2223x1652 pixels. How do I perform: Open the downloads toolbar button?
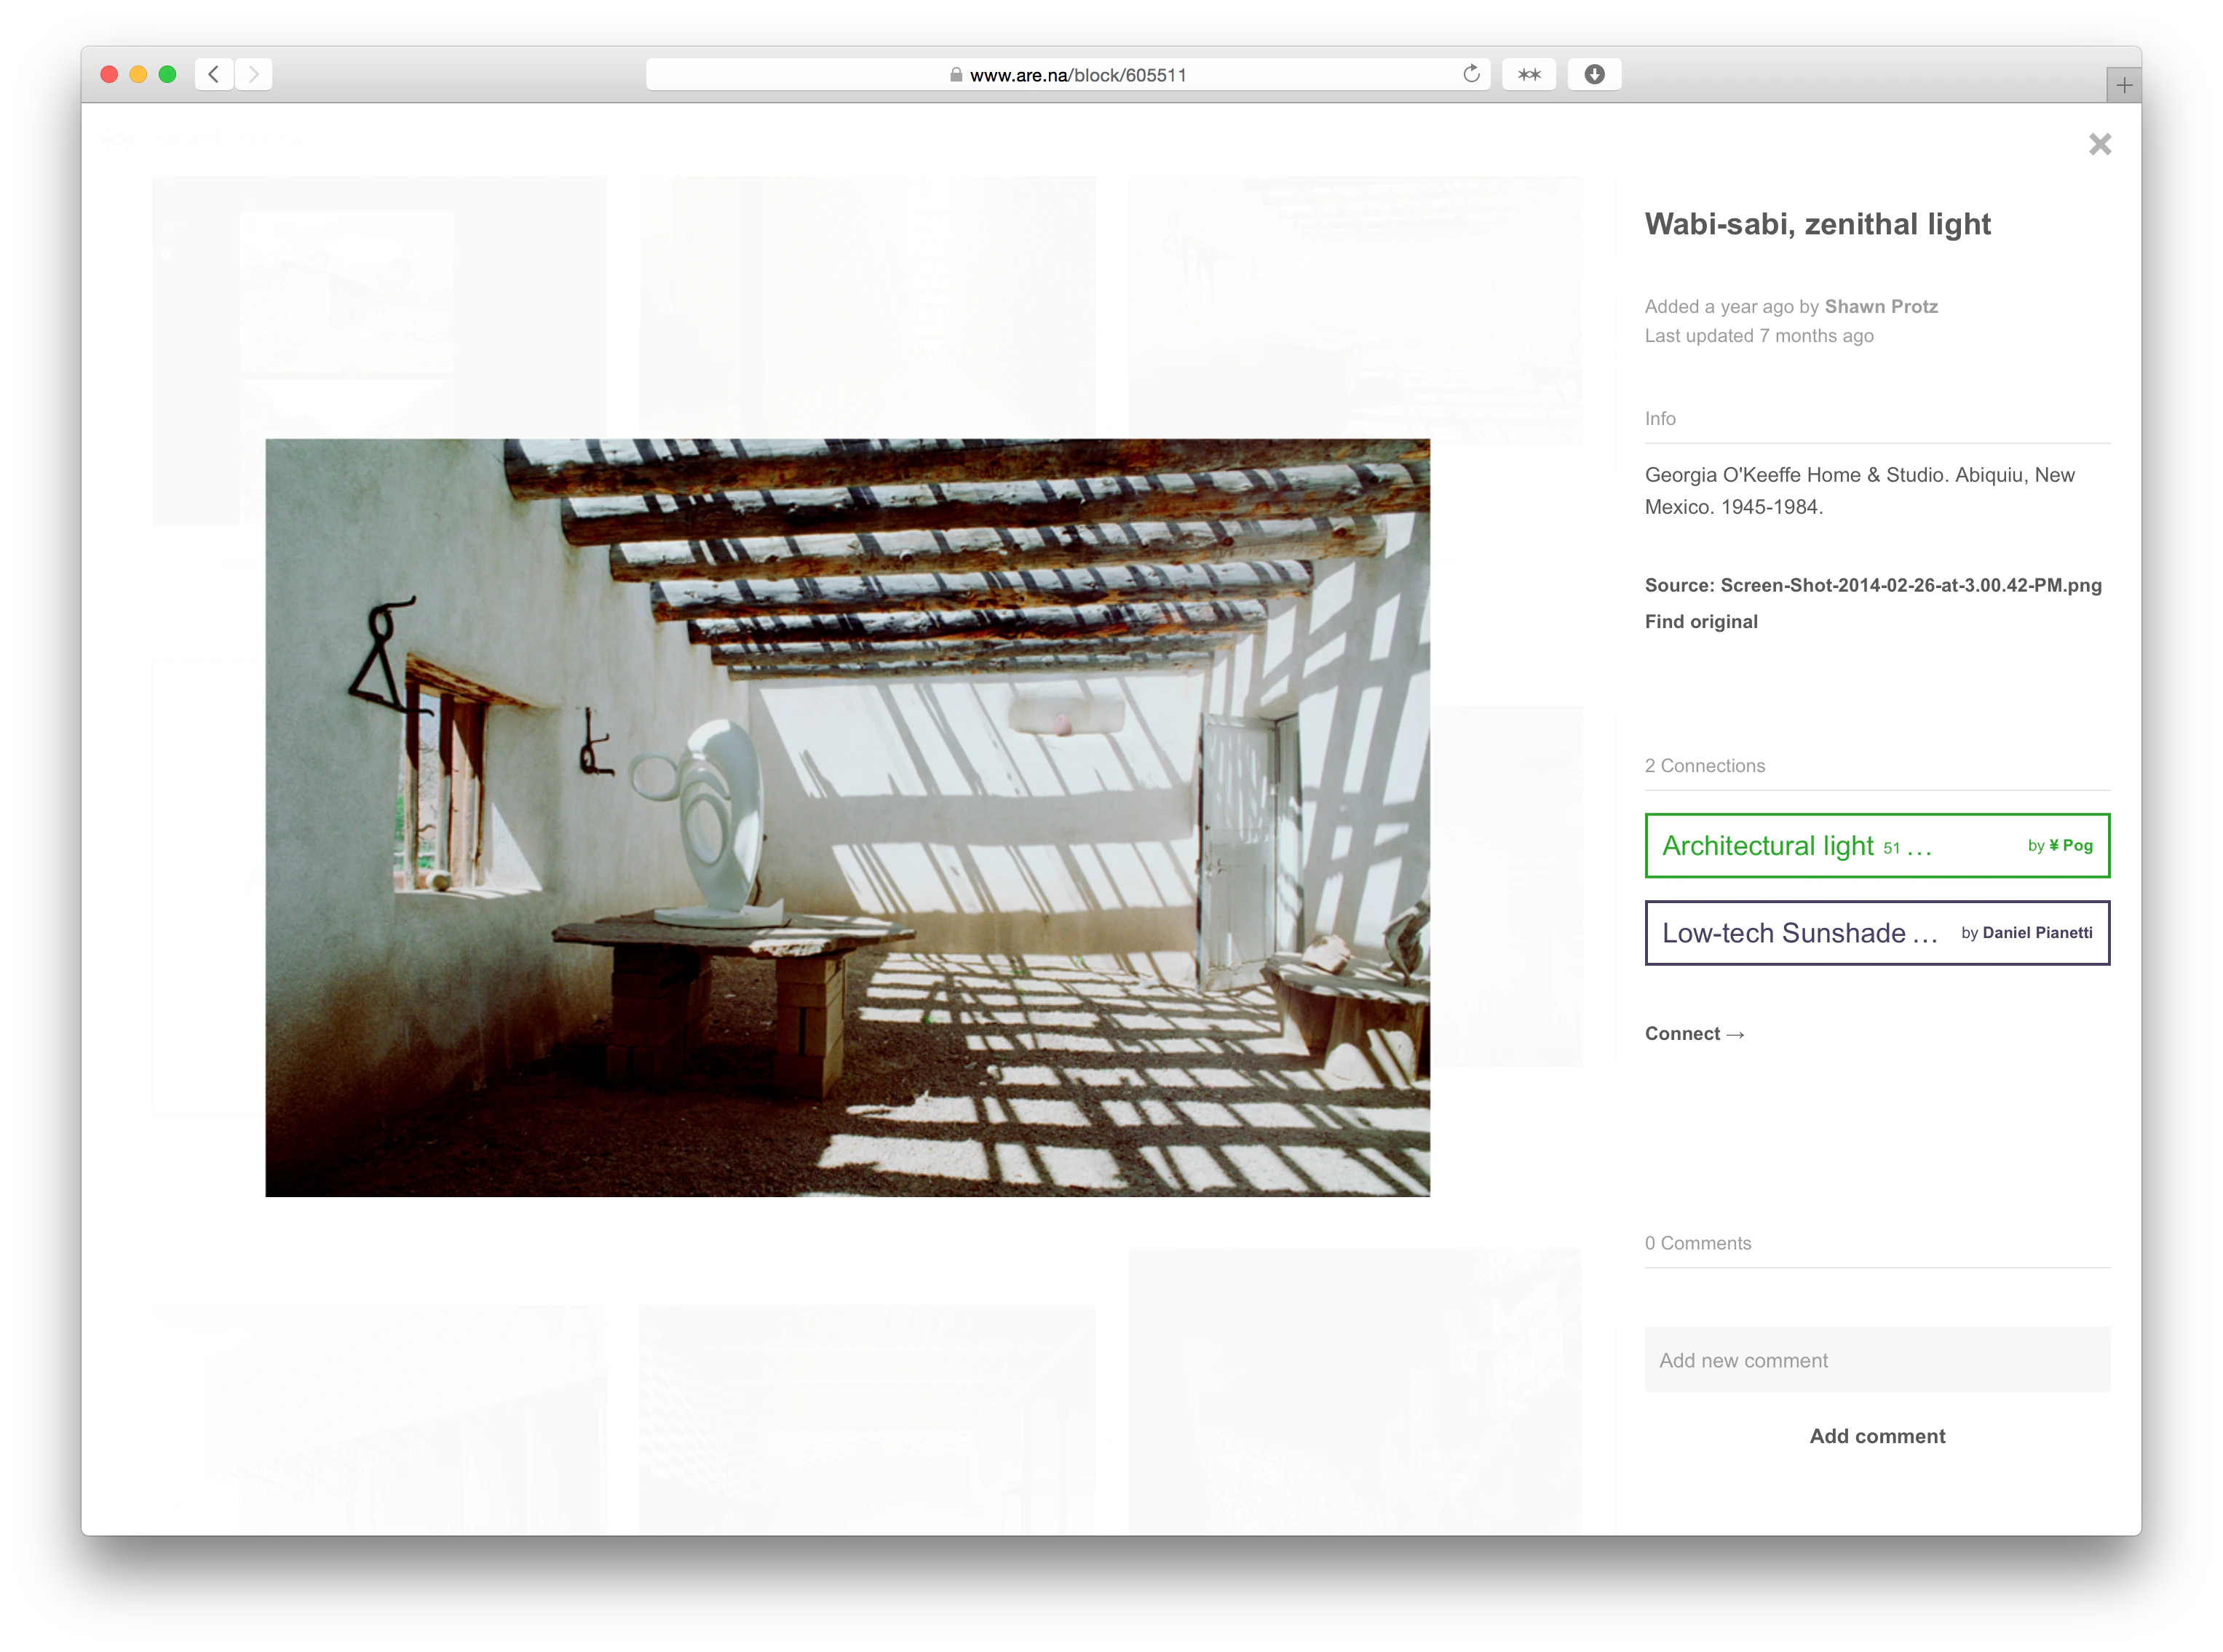coord(1594,74)
